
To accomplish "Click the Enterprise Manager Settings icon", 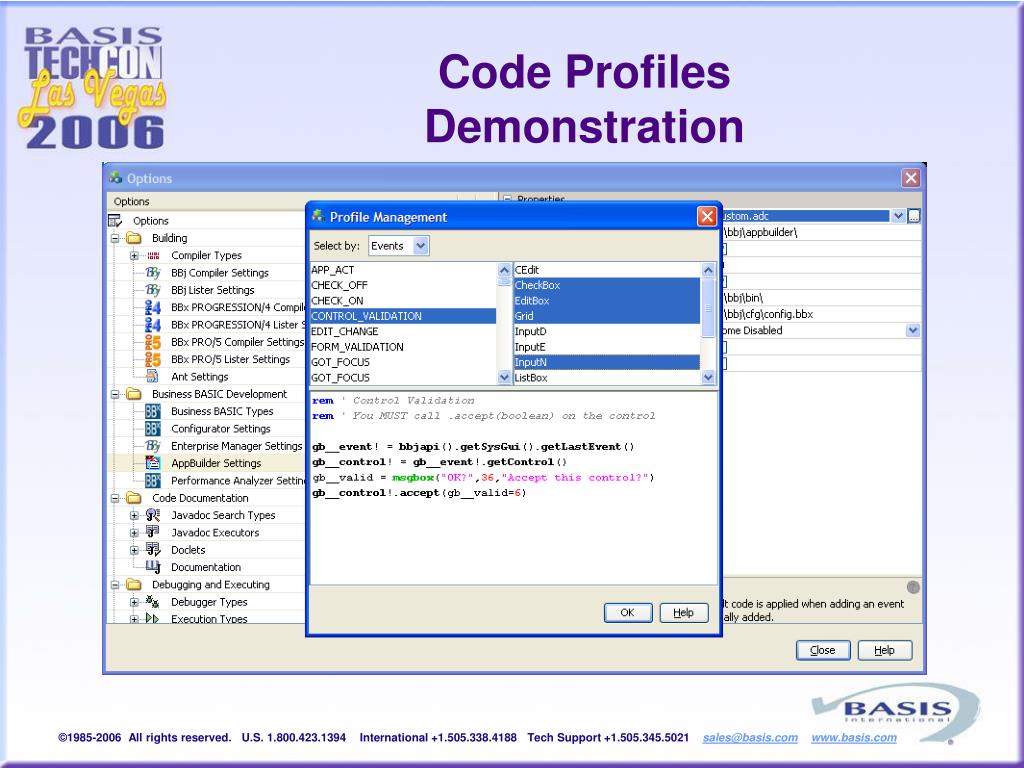I will [x=153, y=445].
